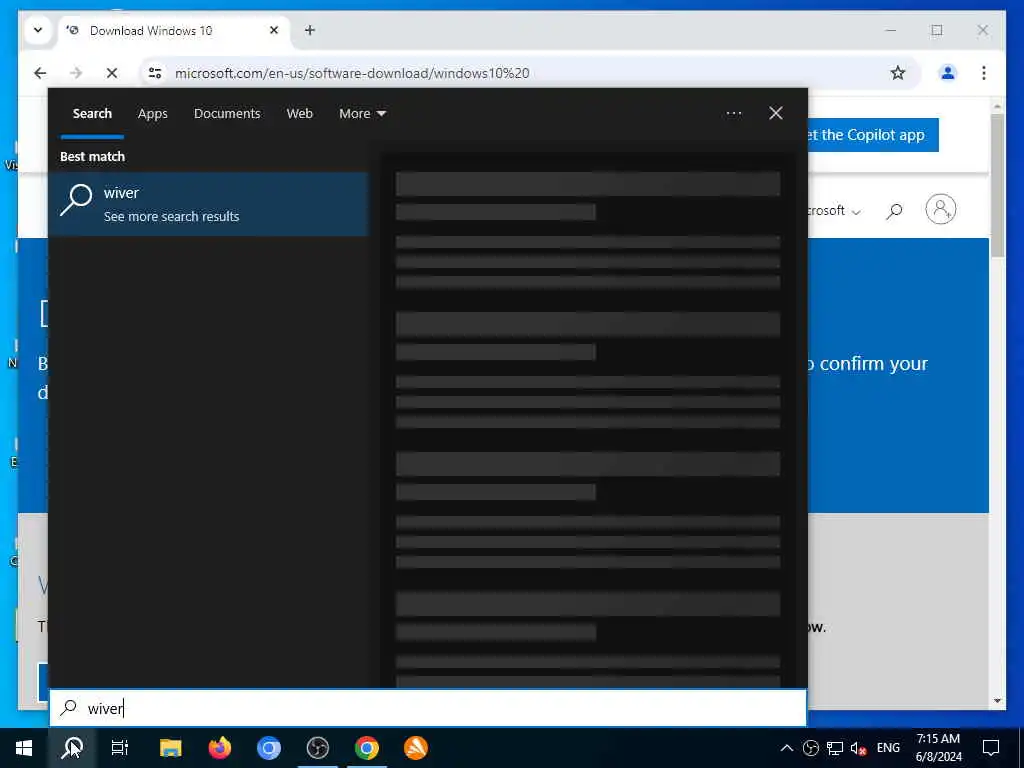
Task: Click the Best match heading
Action: click(92, 157)
